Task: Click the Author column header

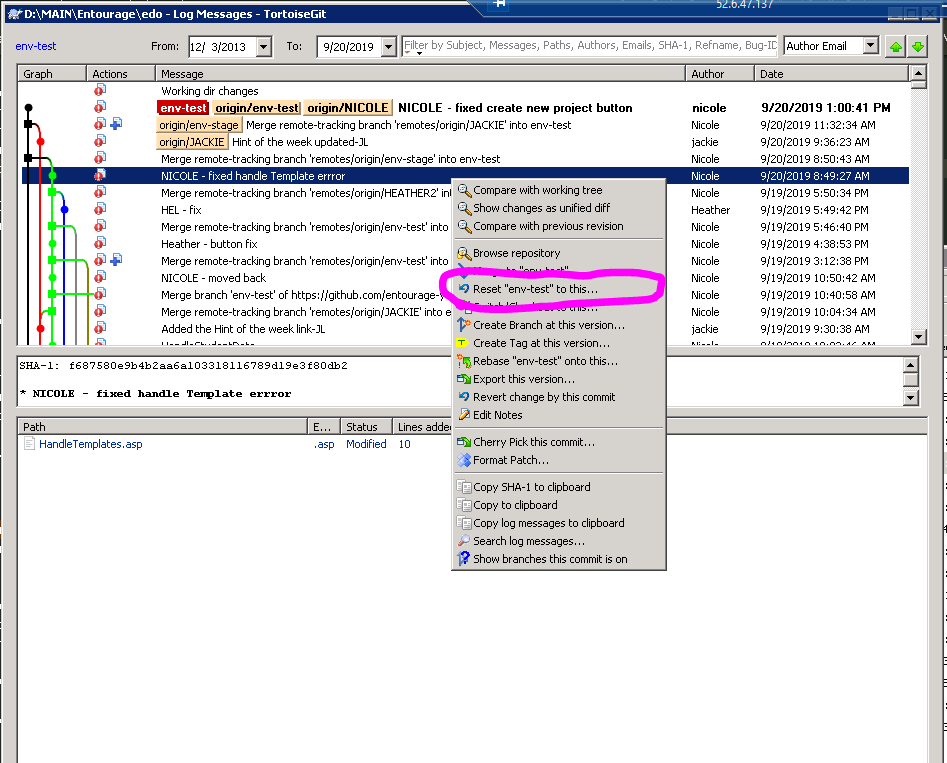Action: coord(719,74)
